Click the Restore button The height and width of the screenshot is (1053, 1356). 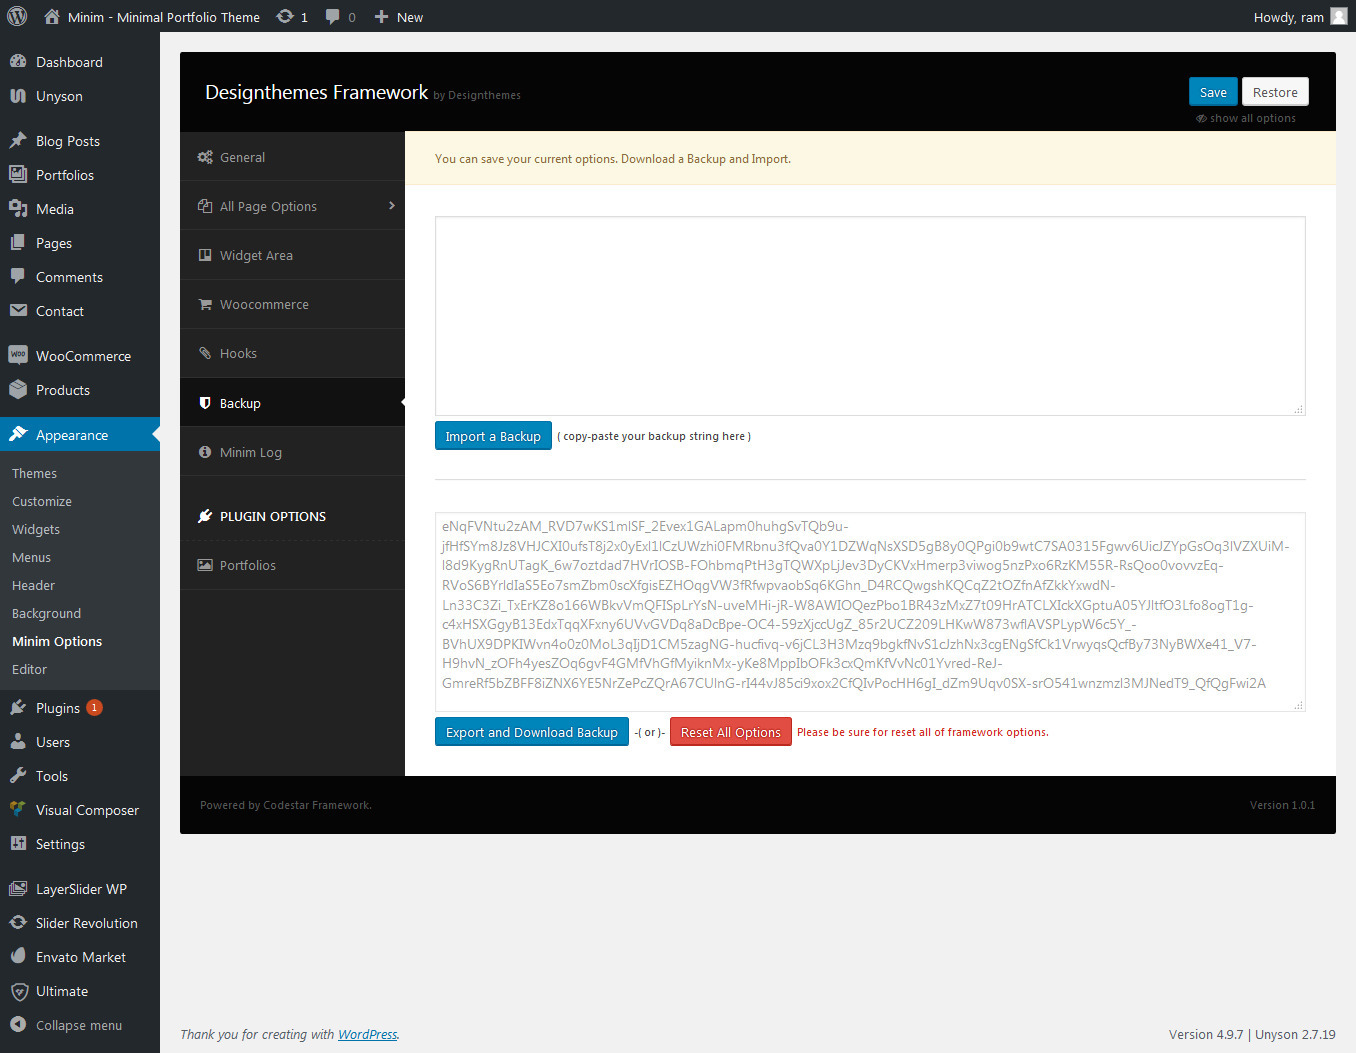tap(1275, 92)
